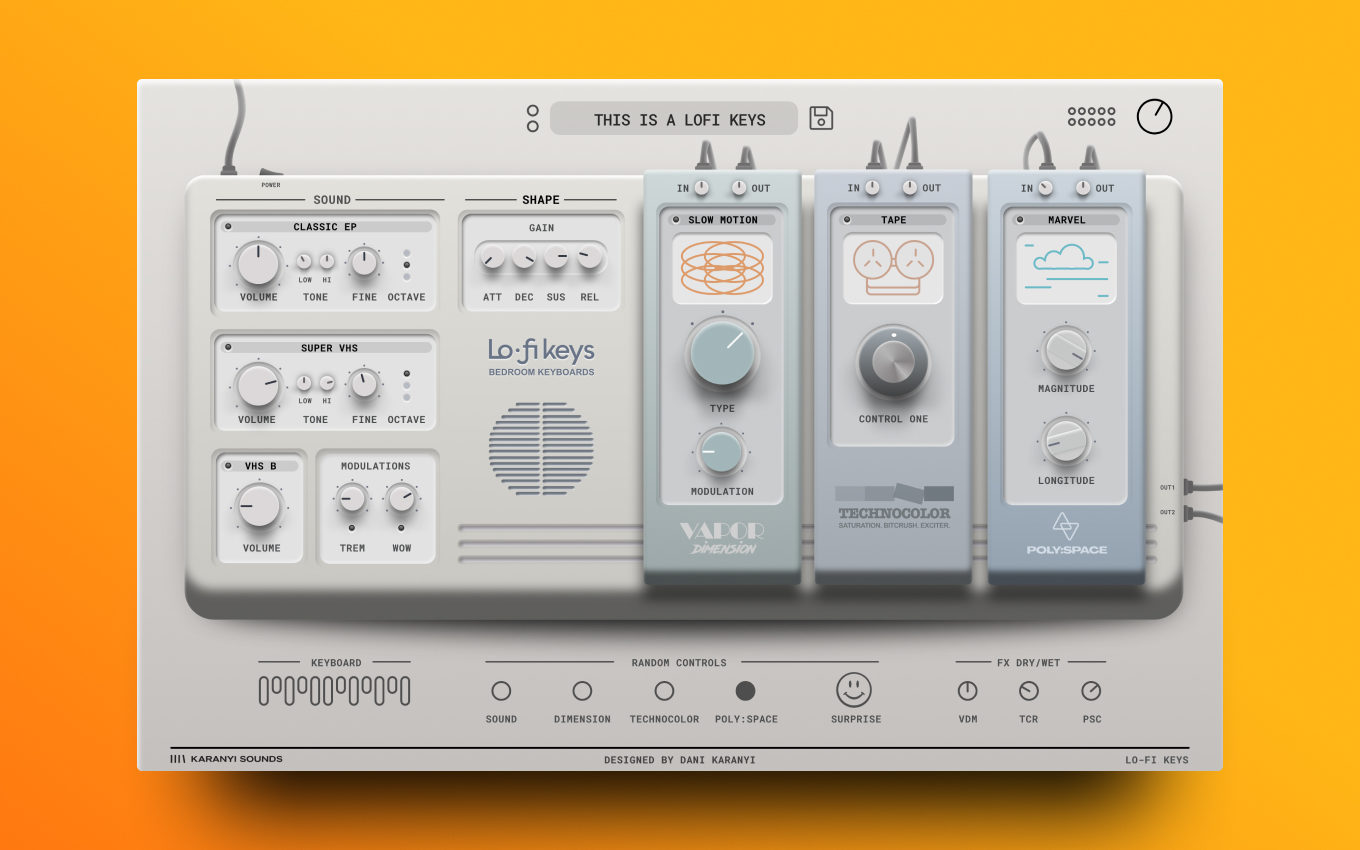1360x850 pixels.
Task: Click the VHS B volume knob
Action: [260, 506]
